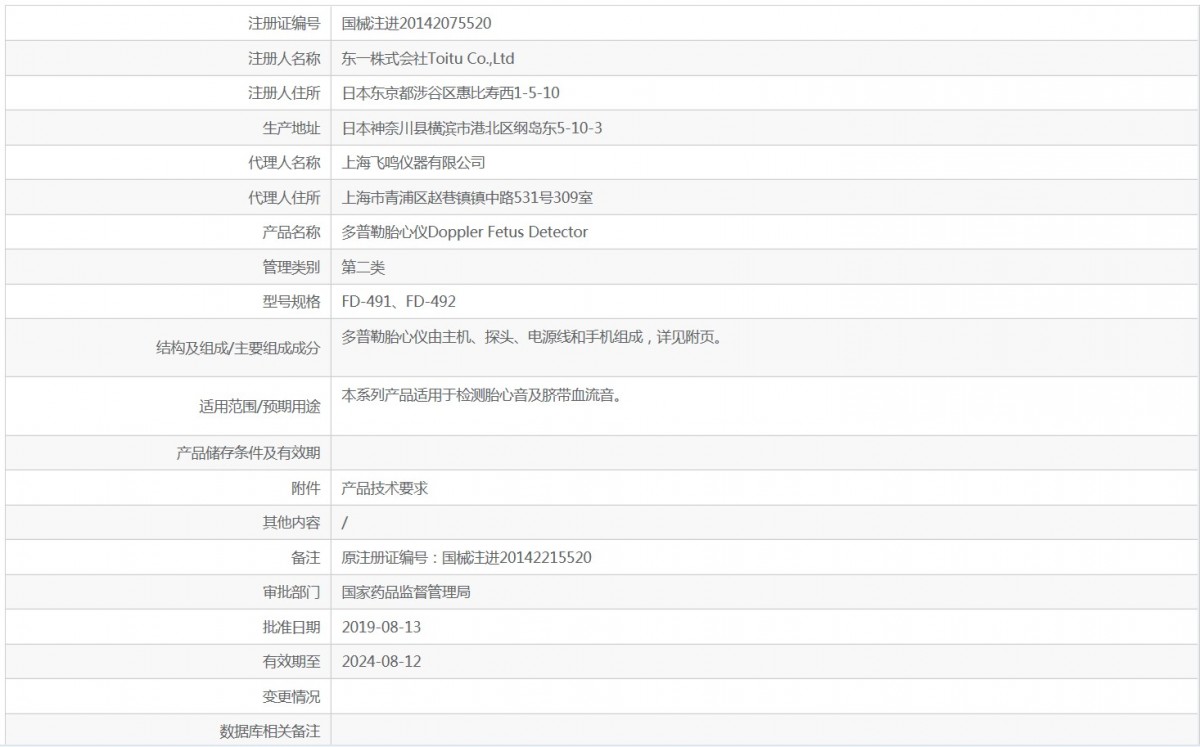The image size is (1200, 747).
Task: Select product name 多普勒胎心仪Doppler Fetus Detector
Action: point(465,232)
